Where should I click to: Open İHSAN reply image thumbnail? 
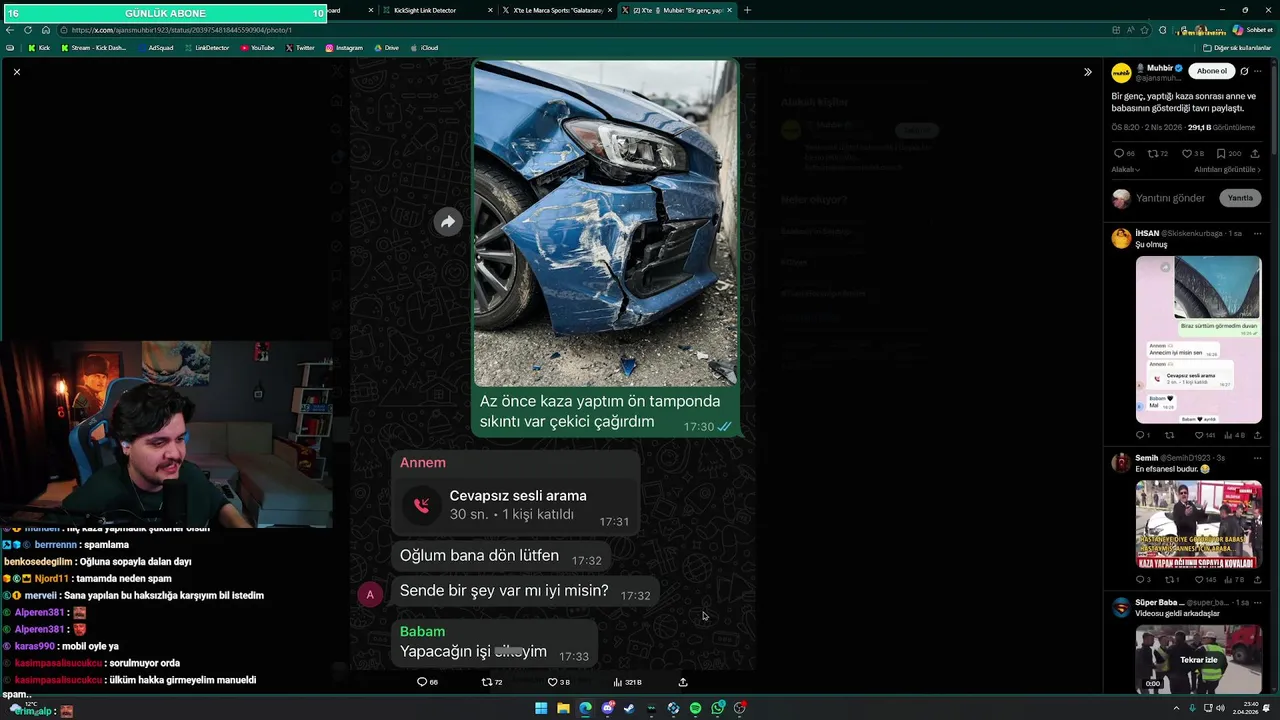[x=1198, y=339]
